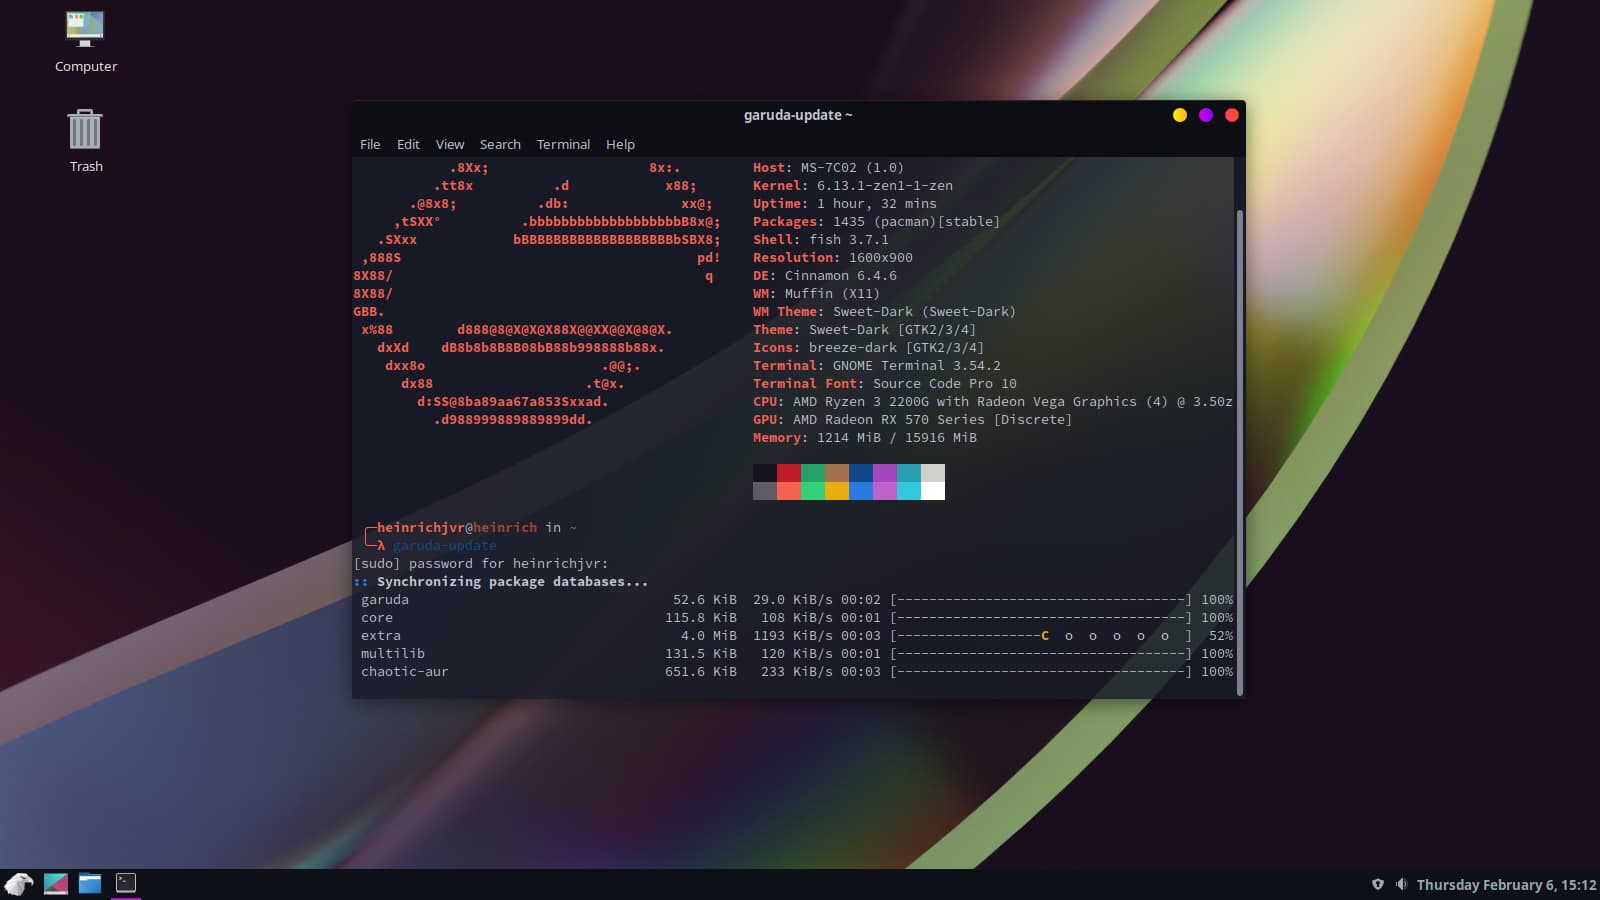
Task: Click the 'Memory: 1214 MiB / 15916 MiB' line
Action: 865,438
